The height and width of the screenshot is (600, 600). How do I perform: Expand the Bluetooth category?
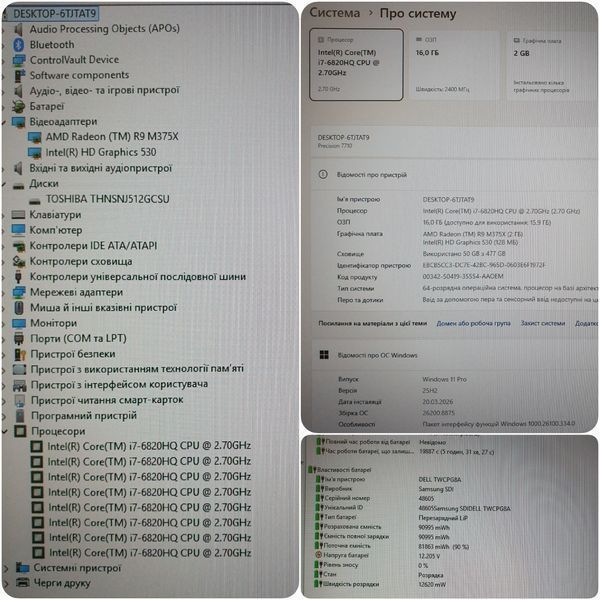3,46
